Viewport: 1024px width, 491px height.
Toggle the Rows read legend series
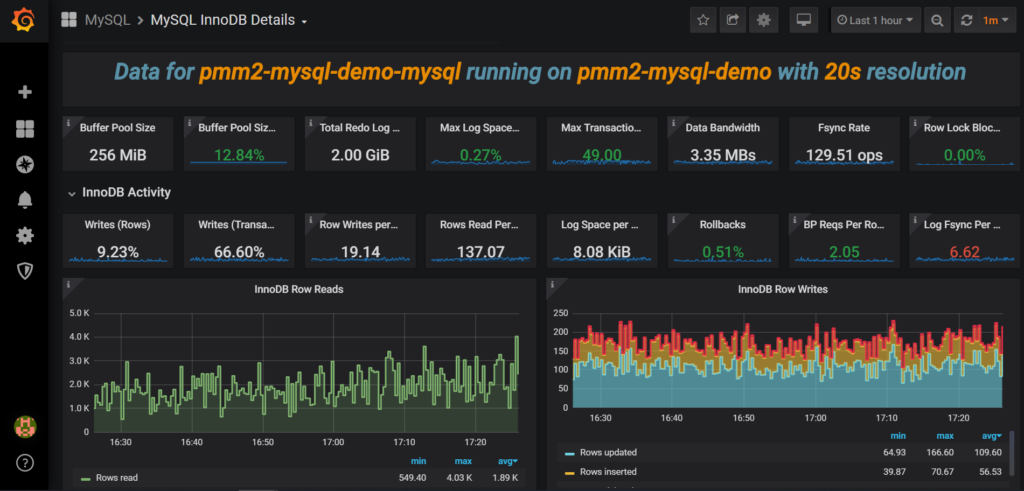pyautogui.click(x=118, y=478)
